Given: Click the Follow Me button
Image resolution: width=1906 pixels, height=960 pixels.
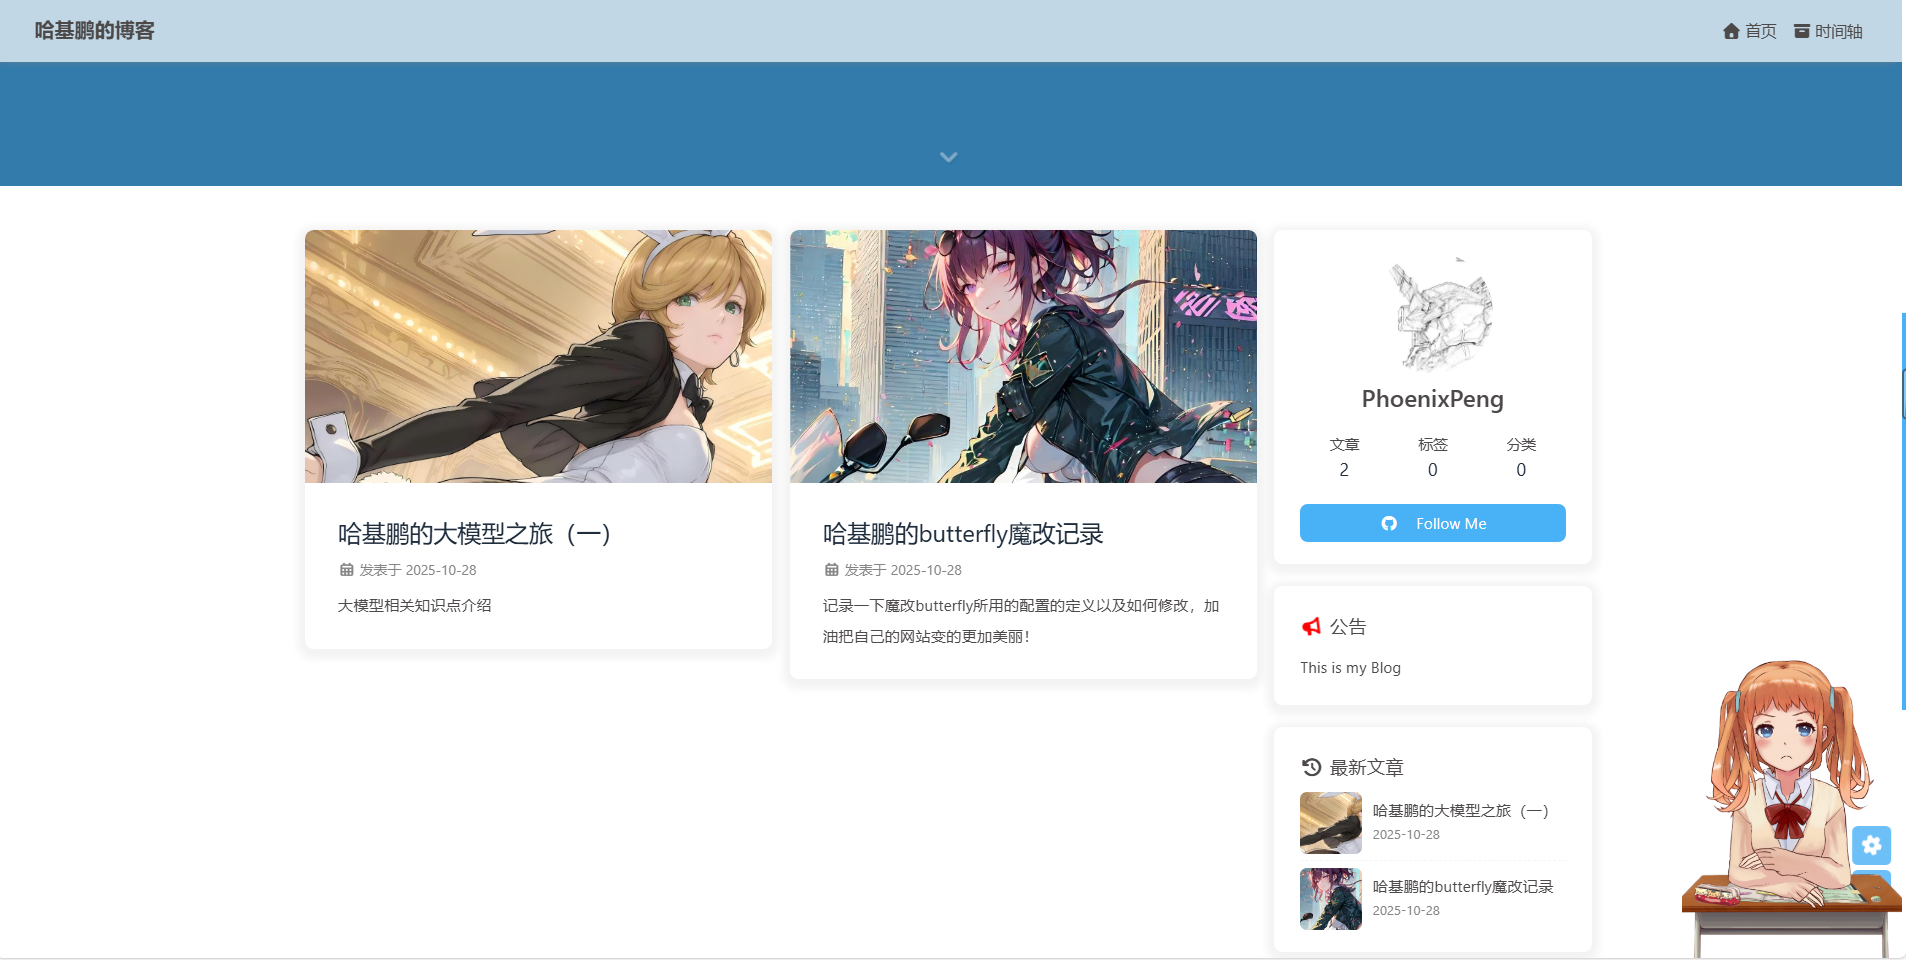Looking at the screenshot, I should coord(1433,523).
